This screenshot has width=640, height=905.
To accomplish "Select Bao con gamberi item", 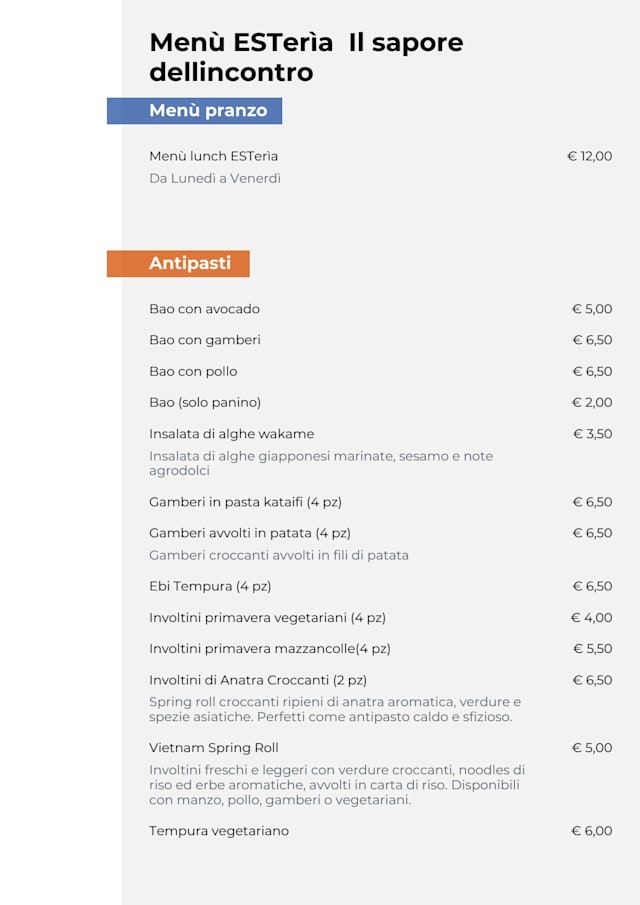I will tap(205, 340).
